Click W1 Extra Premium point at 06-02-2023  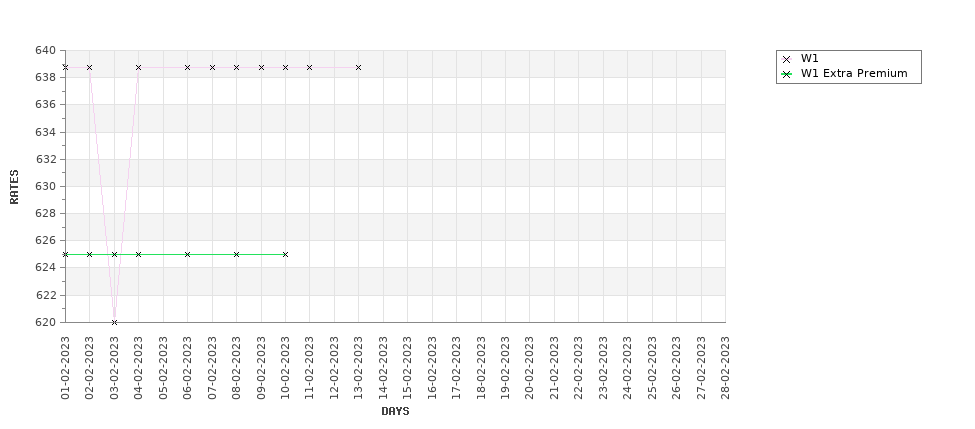click(187, 254)
